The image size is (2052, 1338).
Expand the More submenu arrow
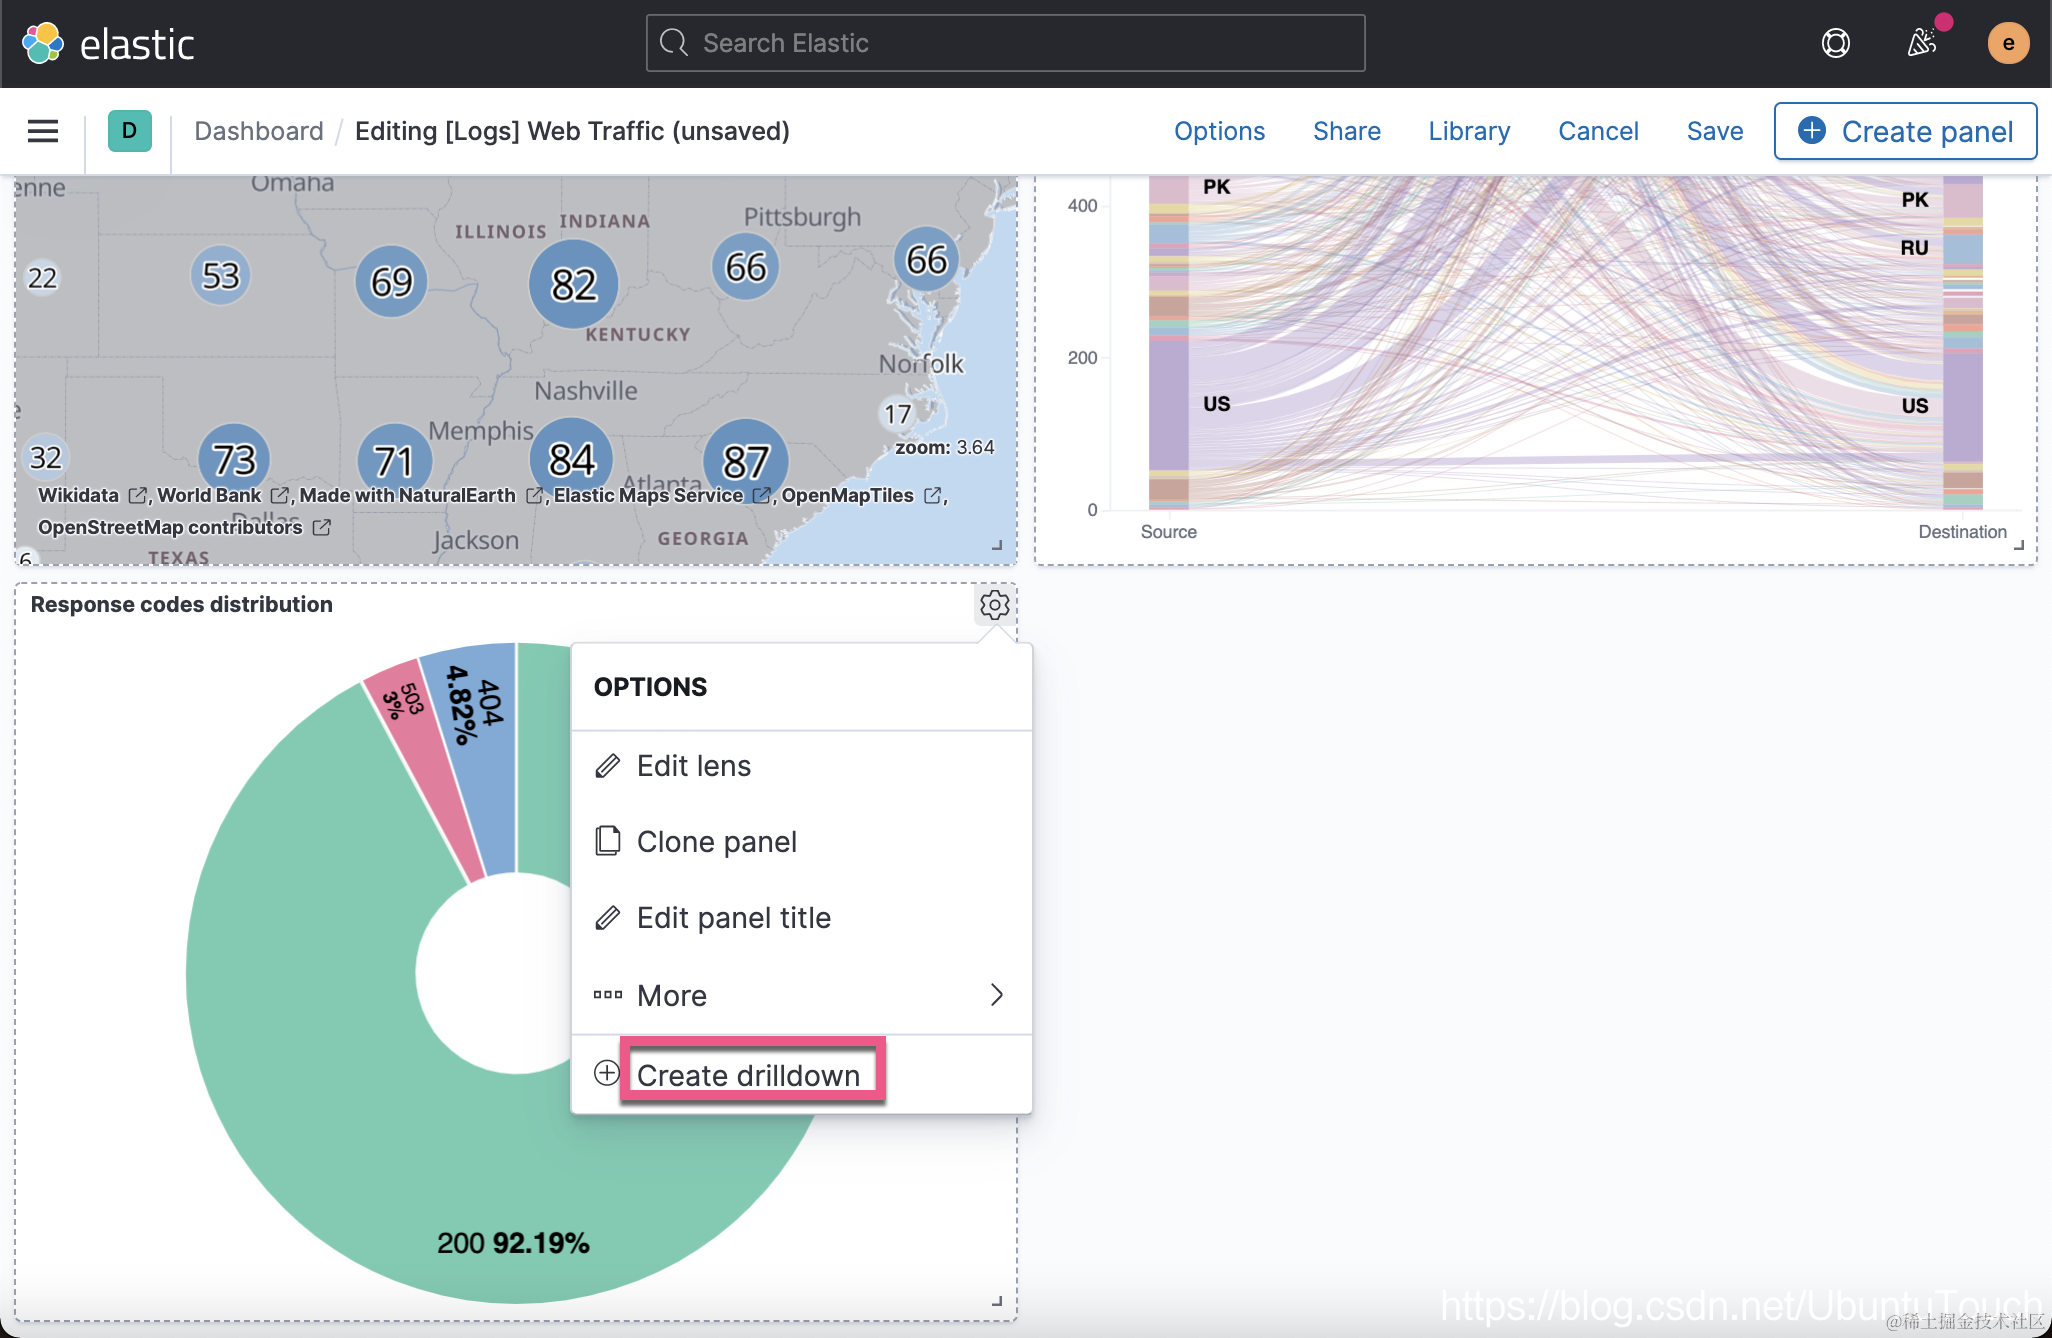click(x=996, y=995)
